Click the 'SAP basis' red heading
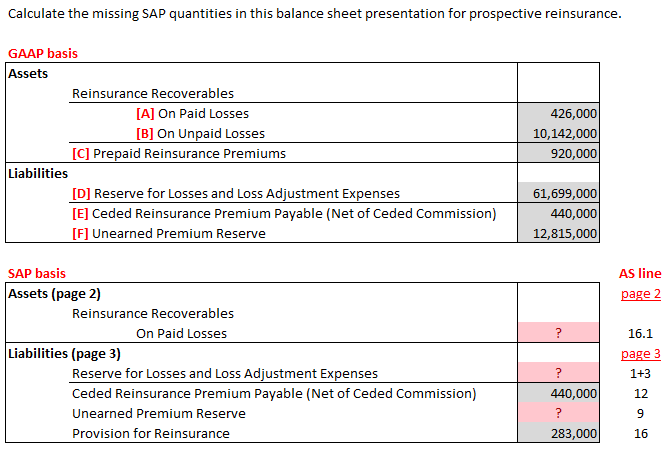The image size is (670, 452). point(37,273)
